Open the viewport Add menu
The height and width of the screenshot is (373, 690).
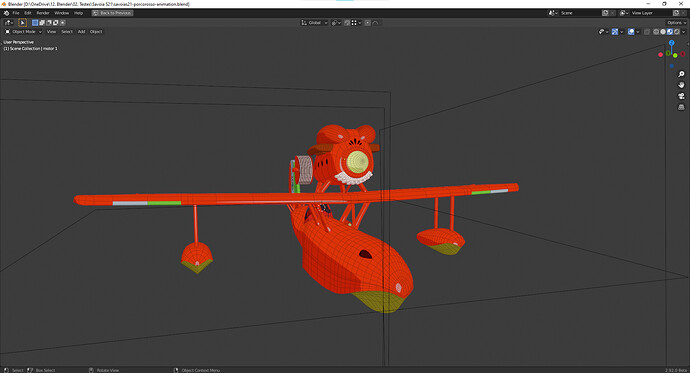[x=81, y=32]
